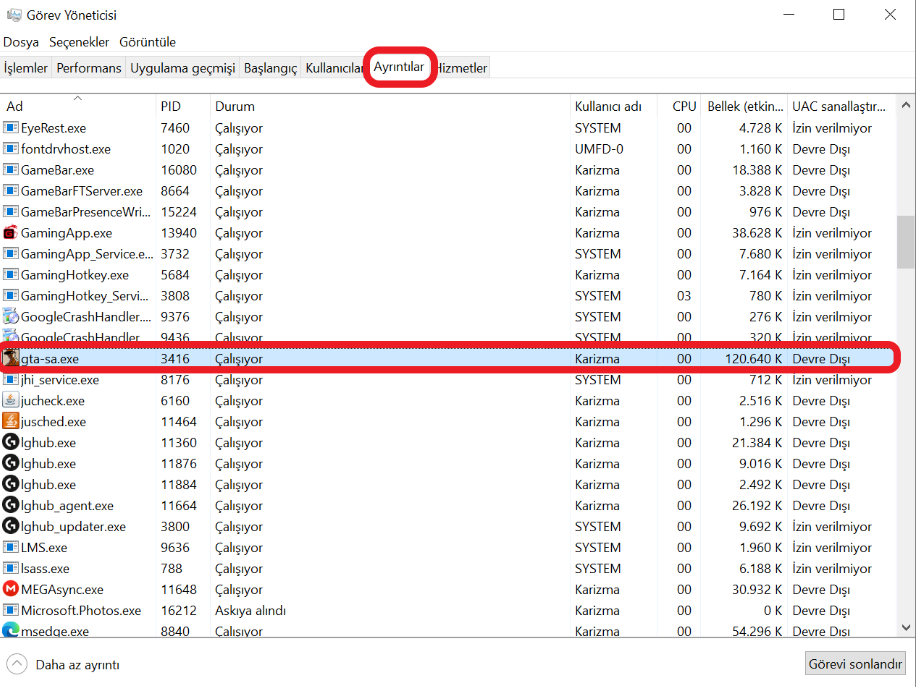Click the Daha az ayrıntı link text
Image resolution: width=917 pixels, height=687 pixels.
(77, 665)
